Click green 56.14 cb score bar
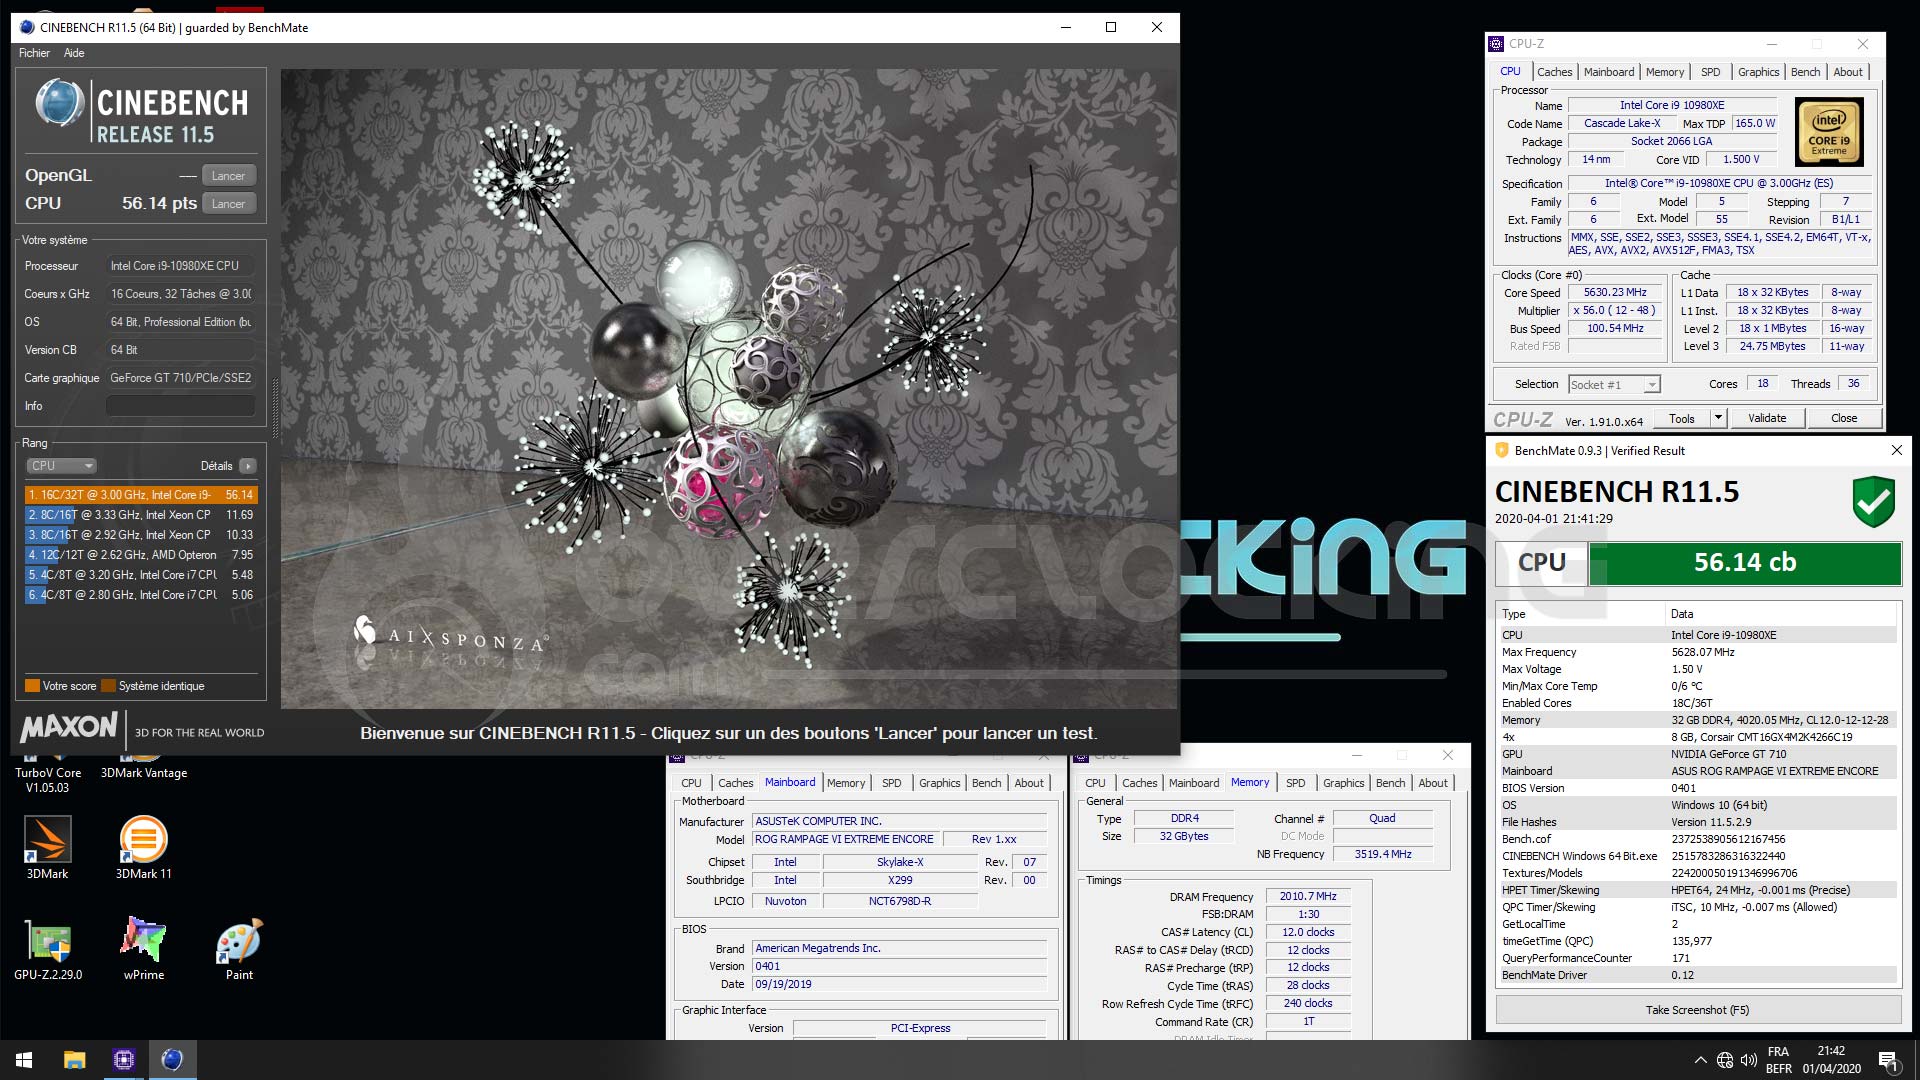1920x1080 pixels. pos(1745,563)
